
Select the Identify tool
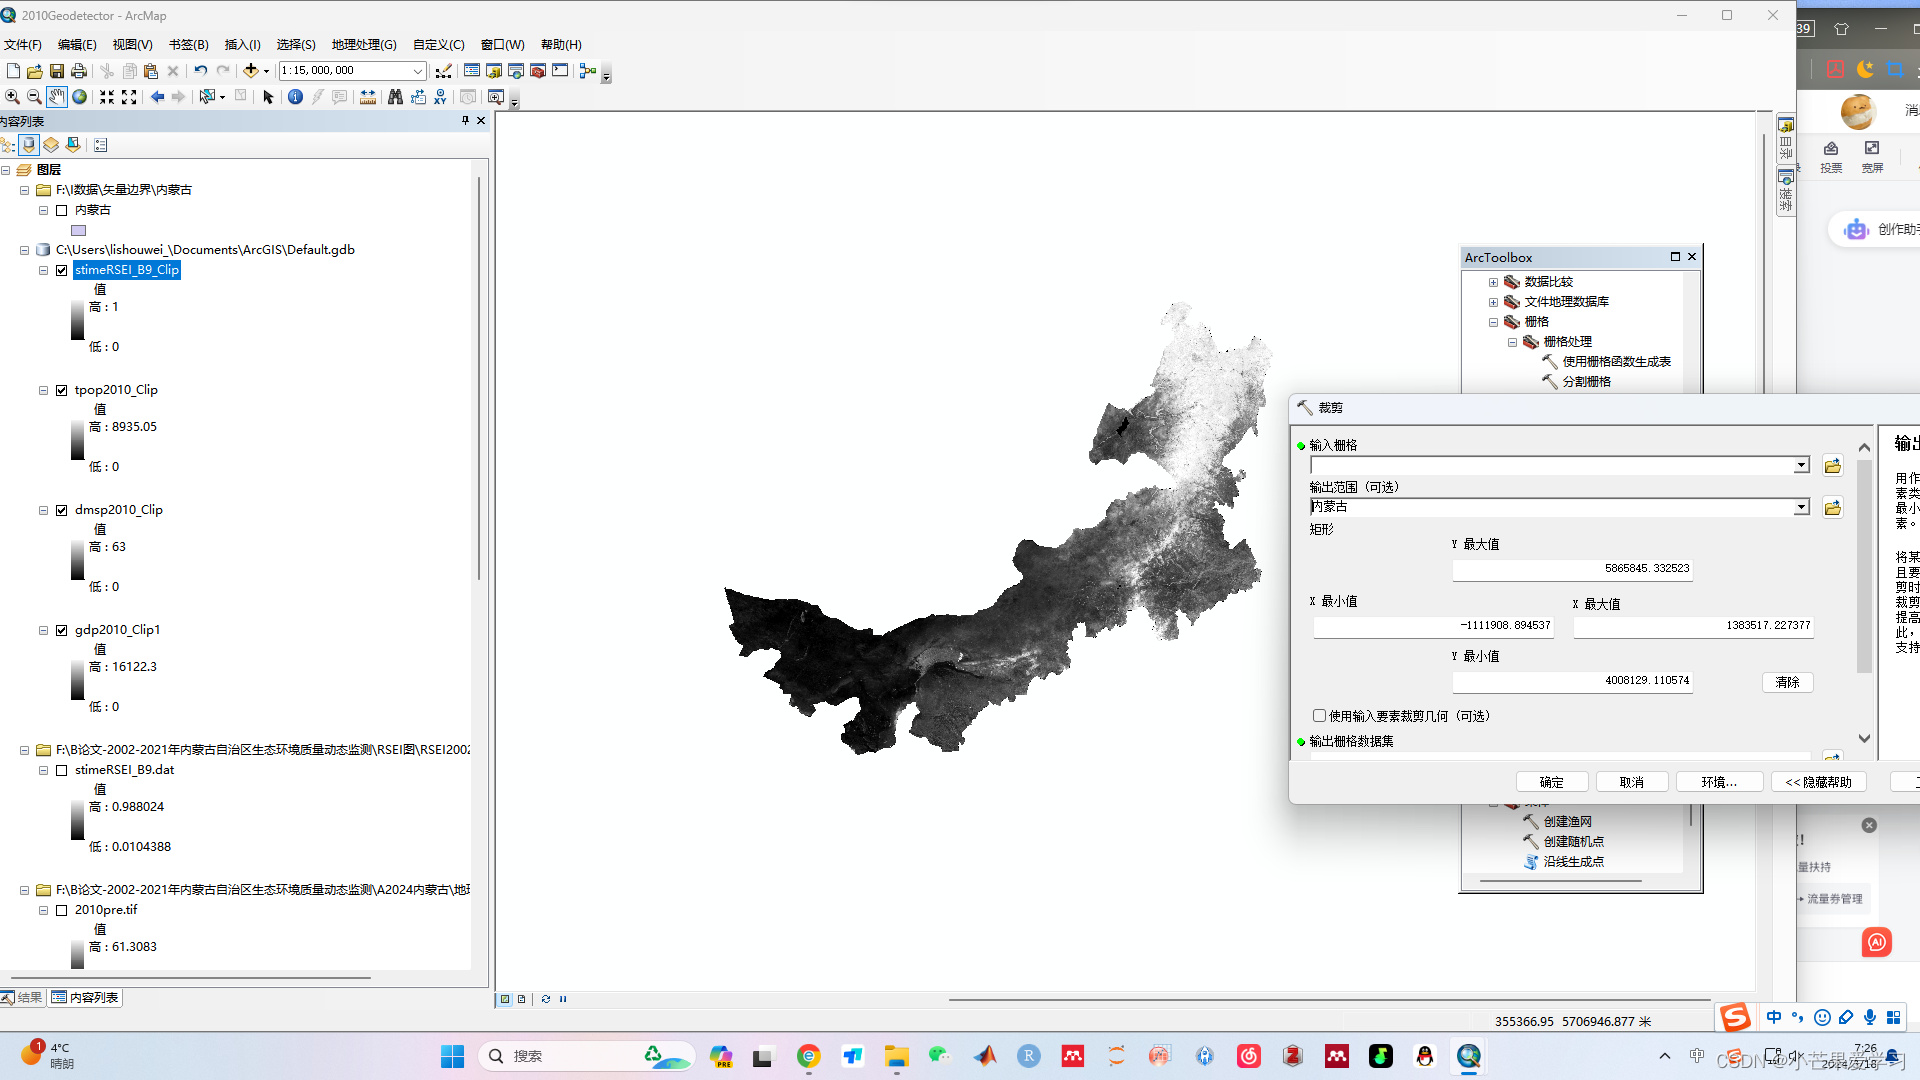click(x=295, y=97)
